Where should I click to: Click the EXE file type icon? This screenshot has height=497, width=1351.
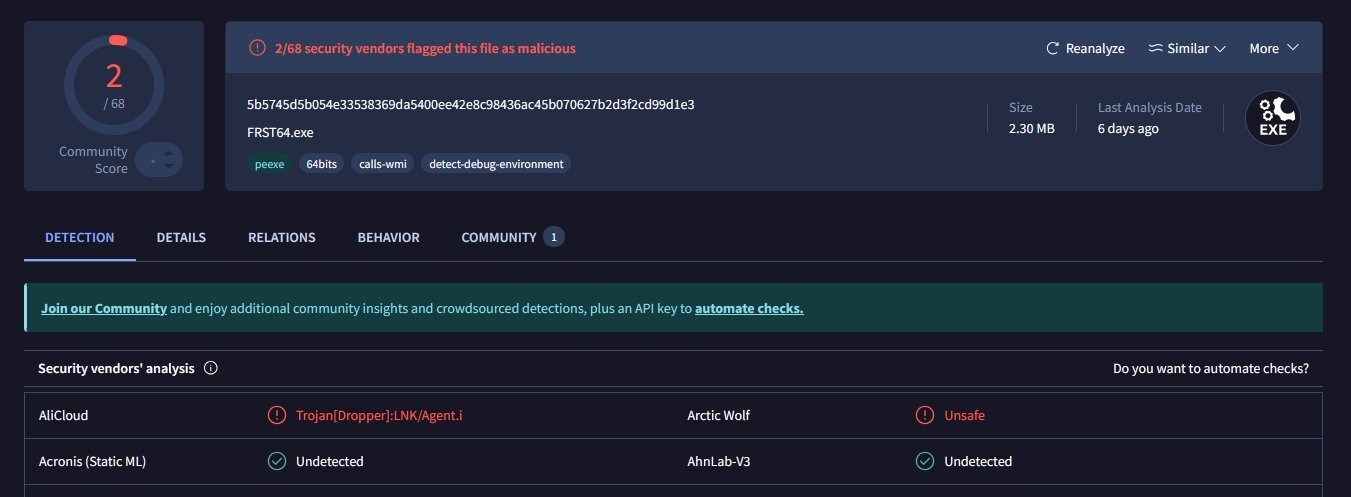[1272, 119]
